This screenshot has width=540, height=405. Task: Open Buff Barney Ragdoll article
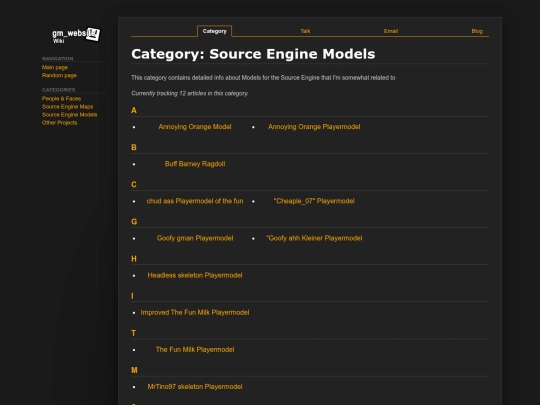click(x=195, y=164)
